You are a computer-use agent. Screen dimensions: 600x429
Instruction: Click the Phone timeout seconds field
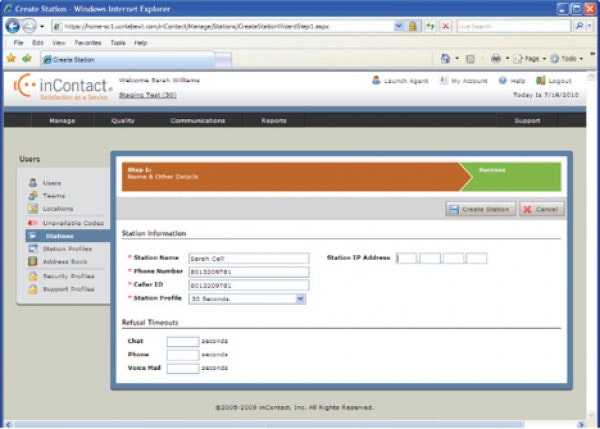pos(183,355)
